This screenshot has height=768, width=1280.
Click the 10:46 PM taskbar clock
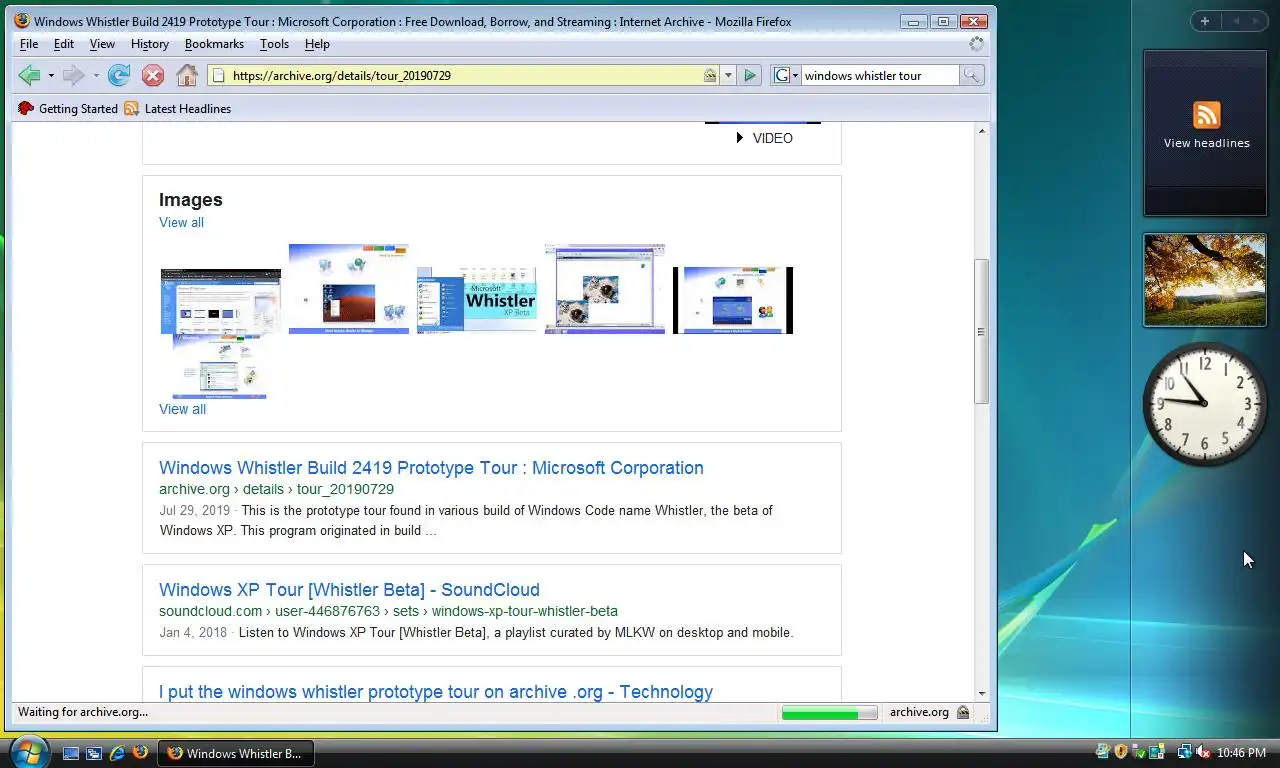click(1241, 753)
